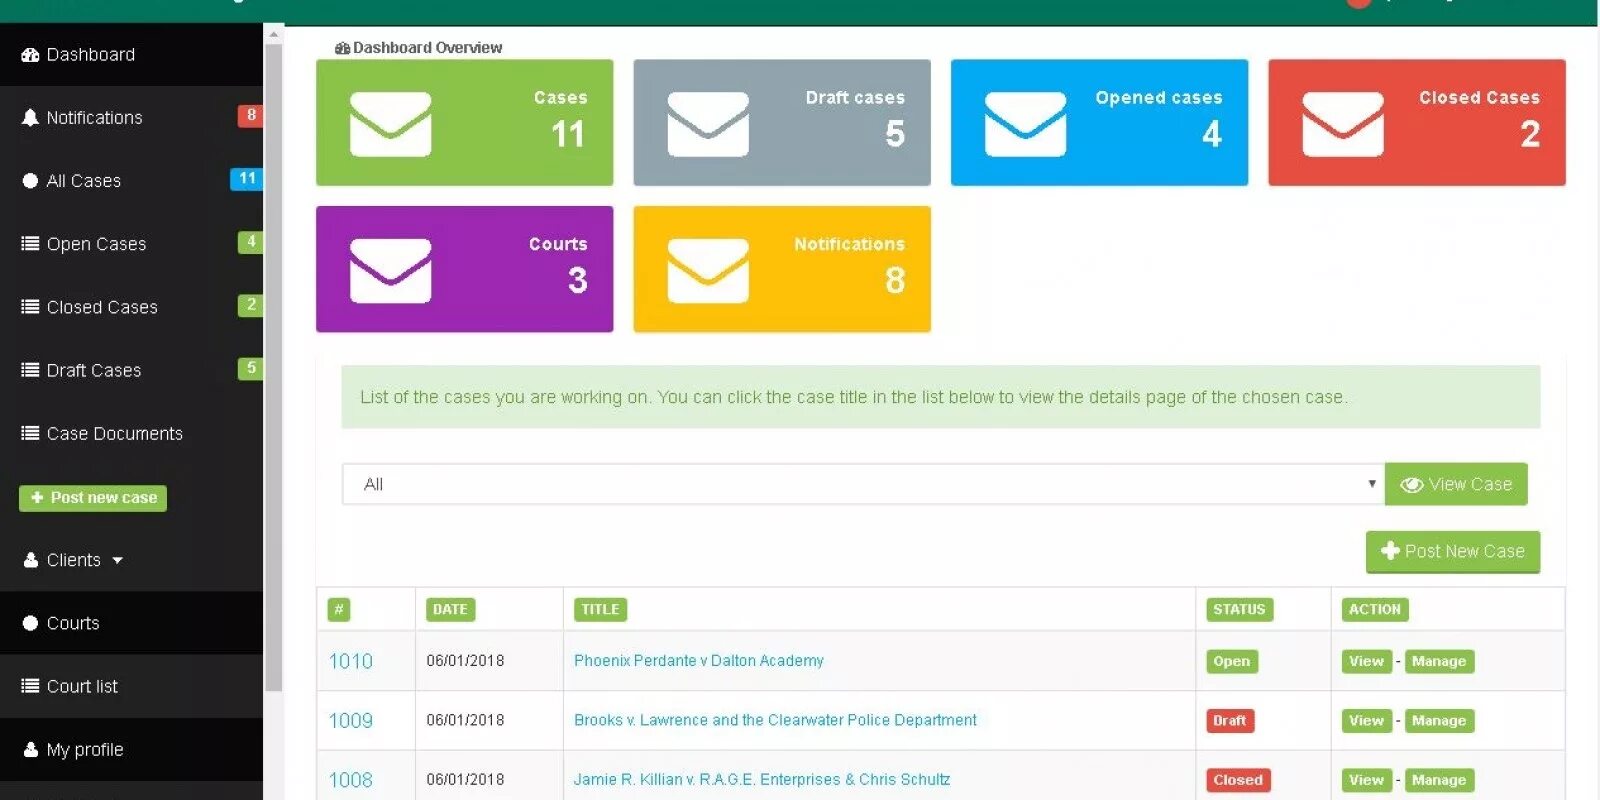Viewport: 1600px width, 800px height.
Task: Click the plus icon on Post New Case button
Action: tap(1390, 551)
